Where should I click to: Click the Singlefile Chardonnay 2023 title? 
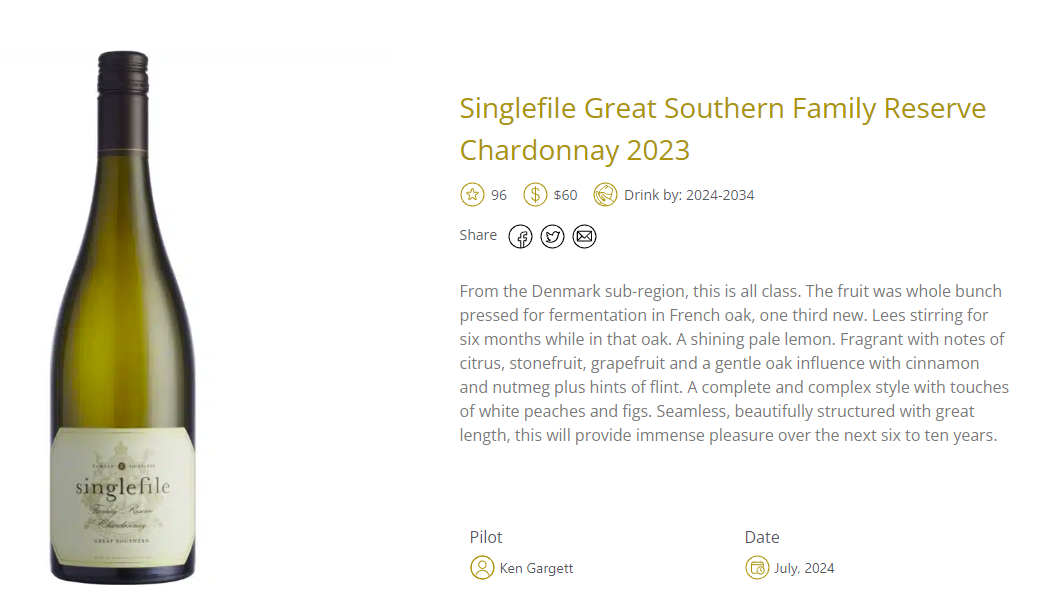click(722, 129)
